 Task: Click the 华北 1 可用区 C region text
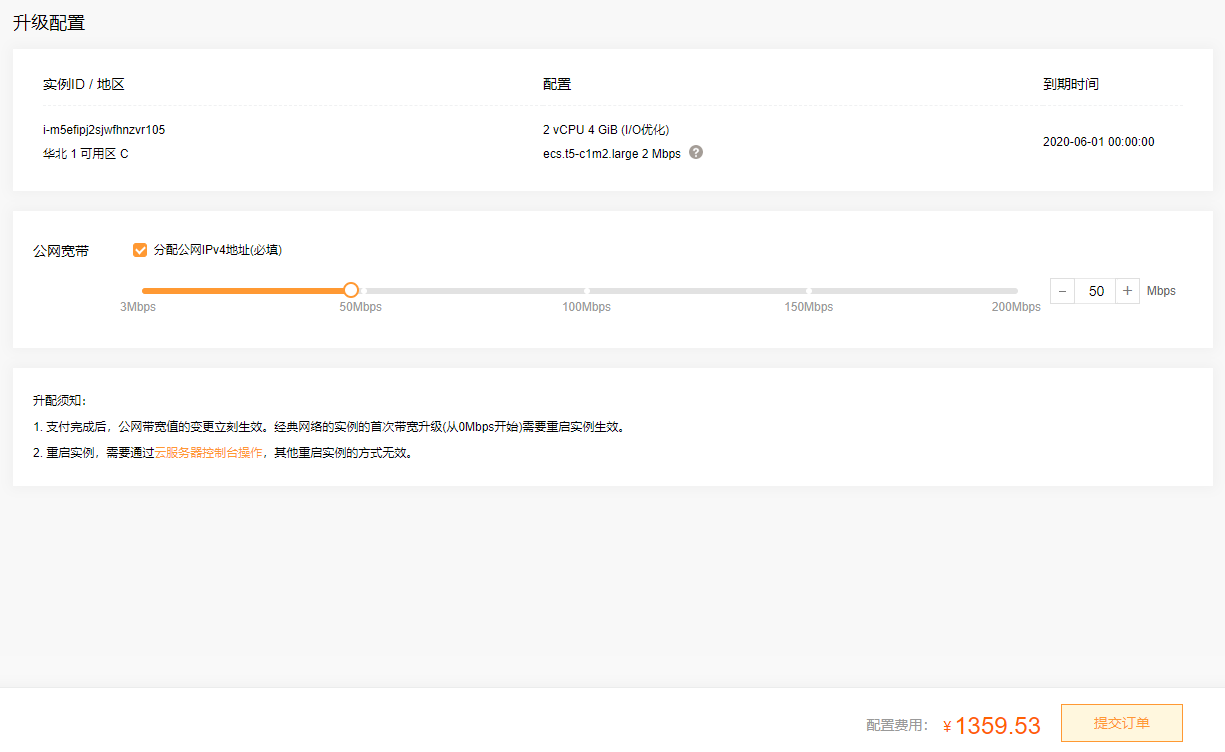coord(85,154)
